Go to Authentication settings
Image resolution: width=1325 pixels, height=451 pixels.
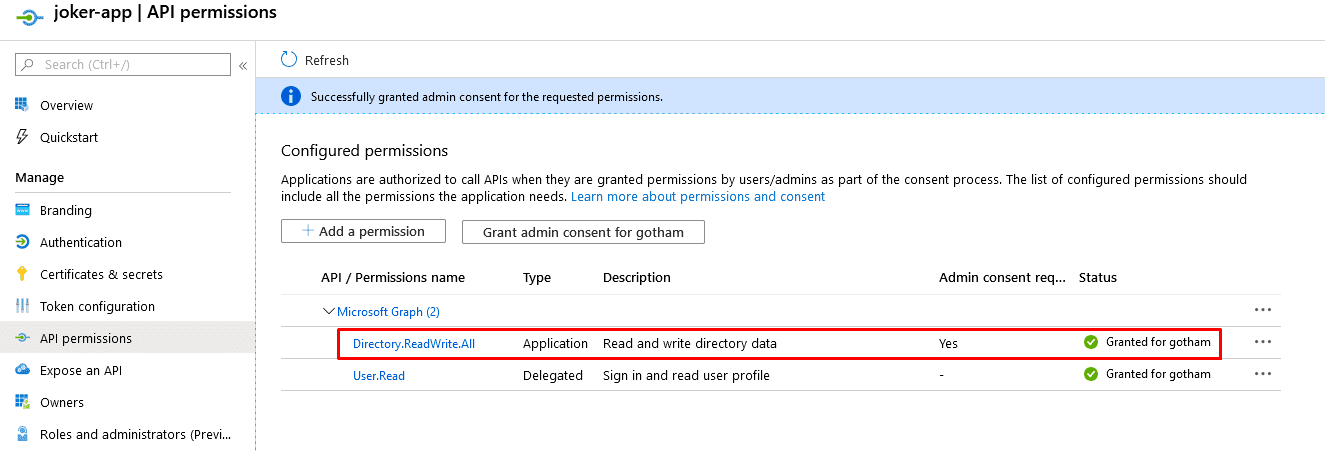81,242
